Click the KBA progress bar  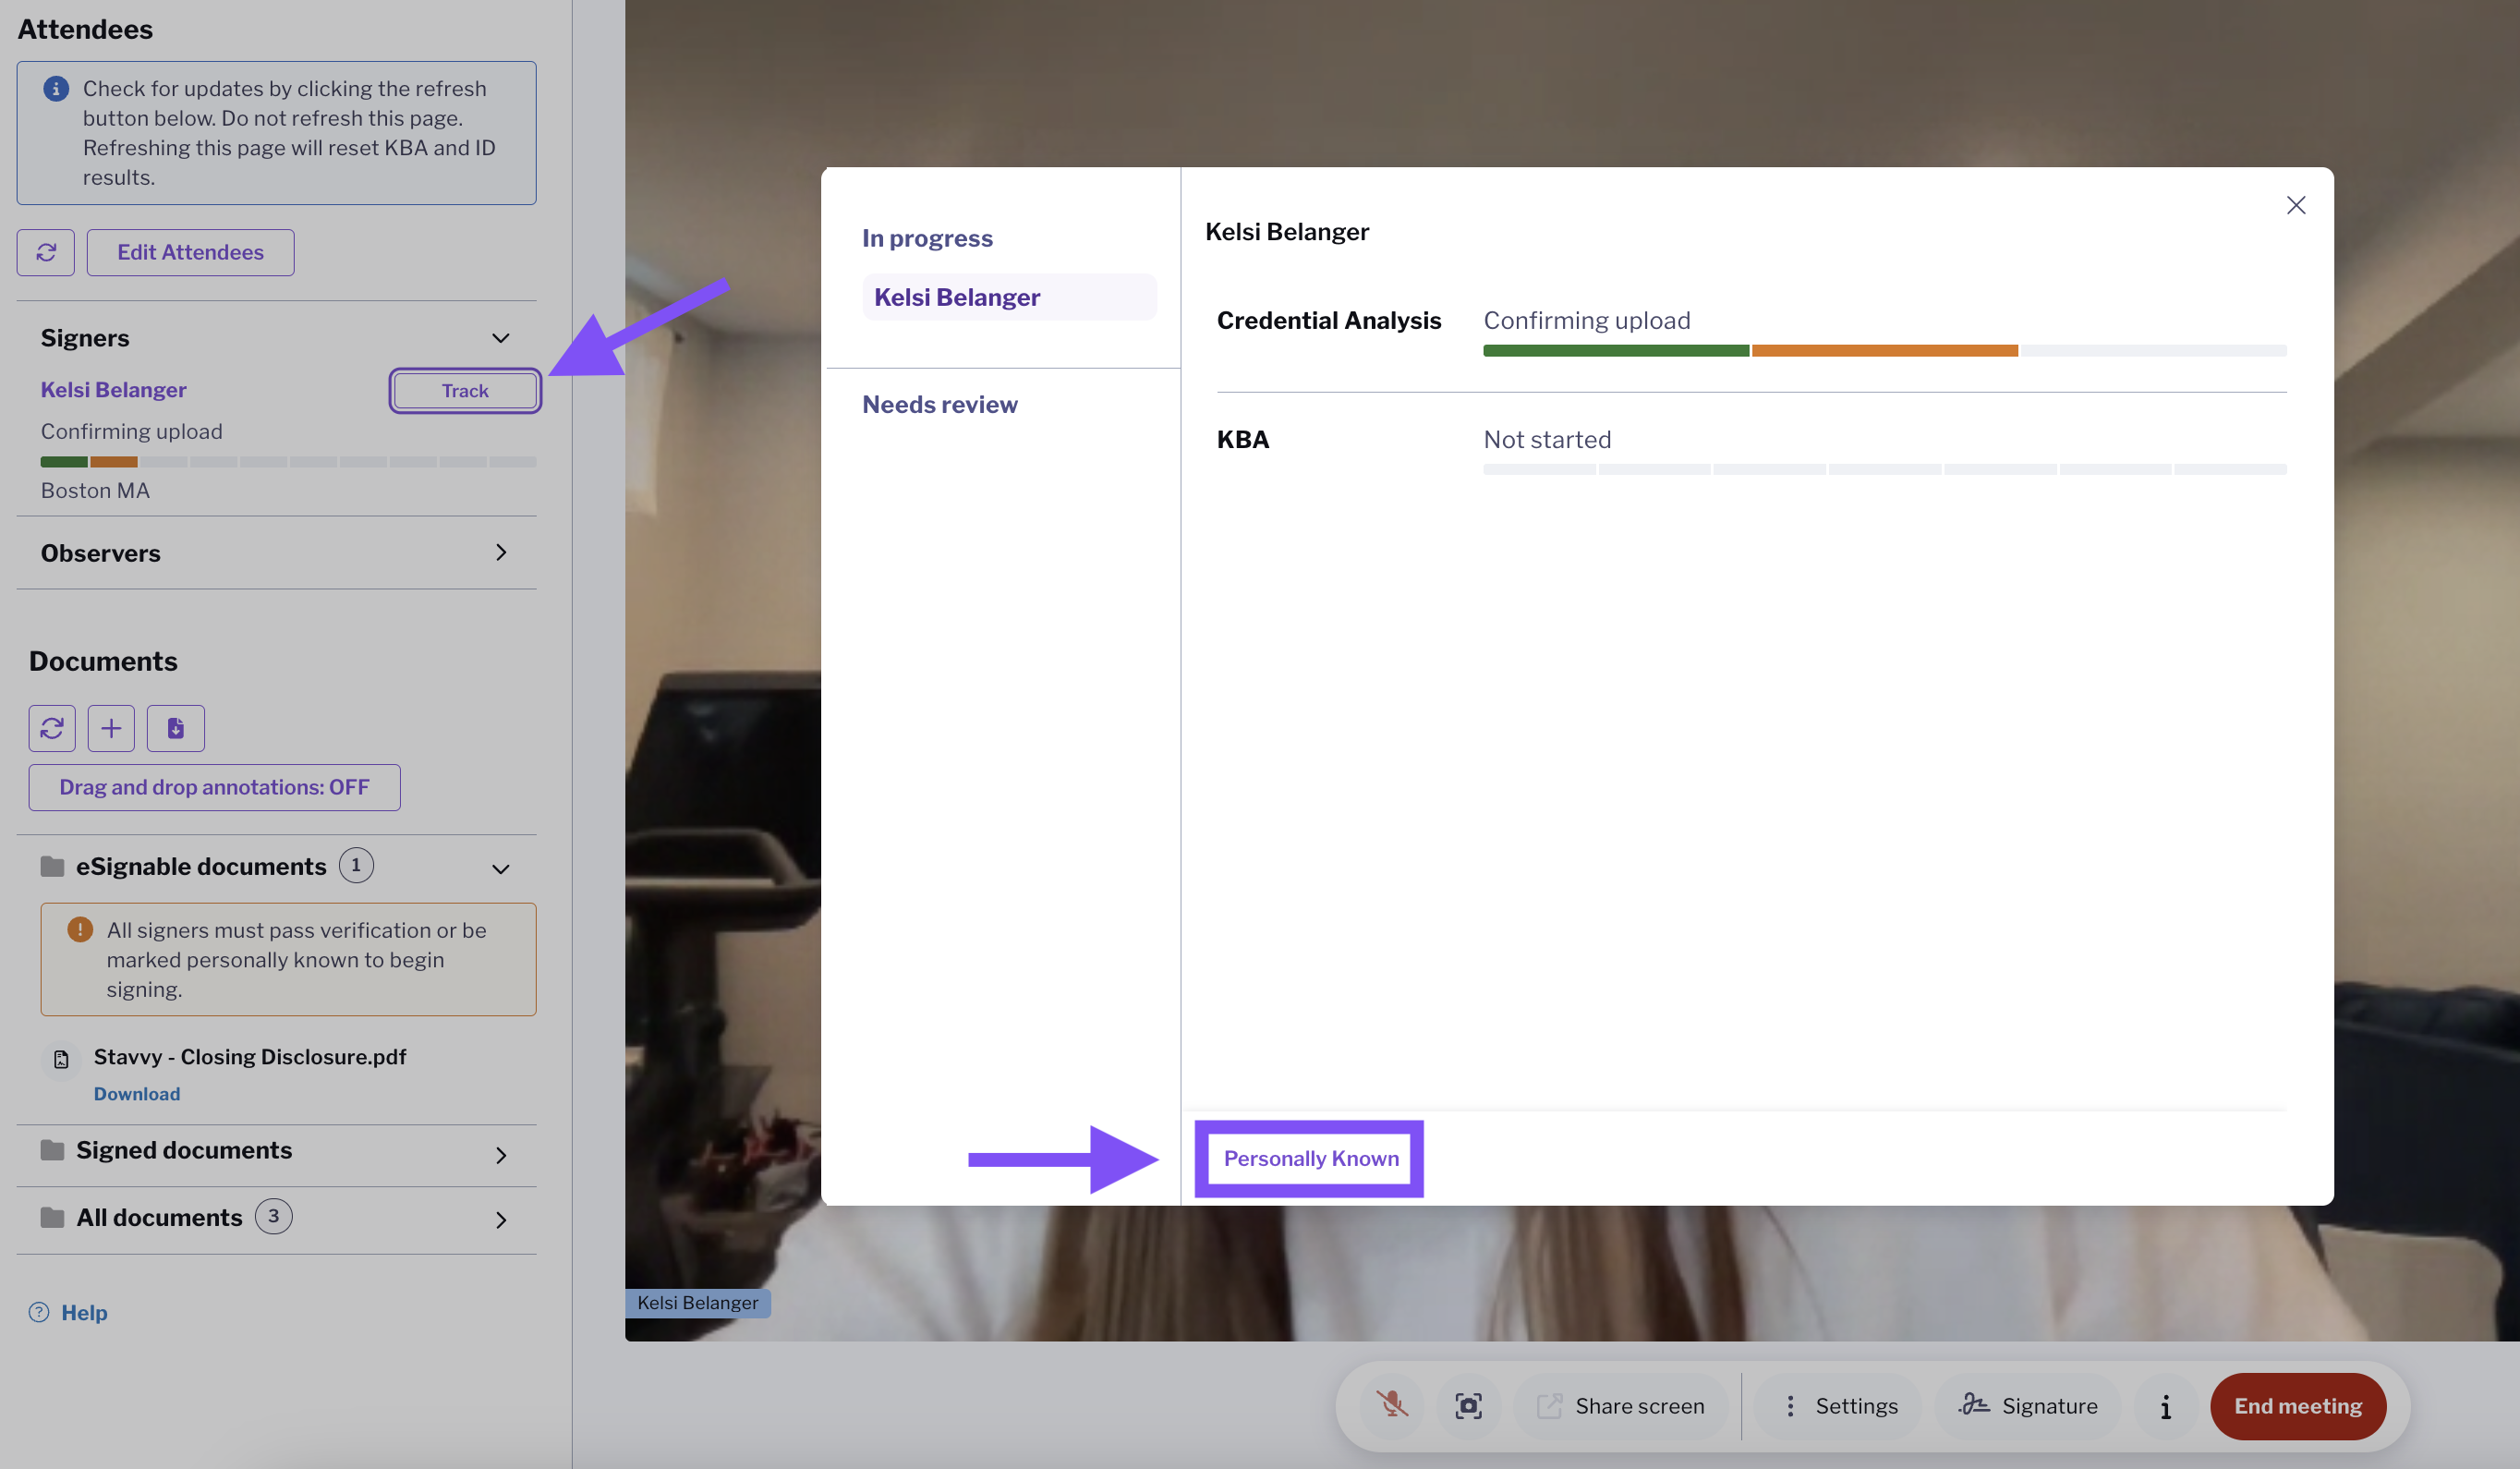pos(1884,469)
